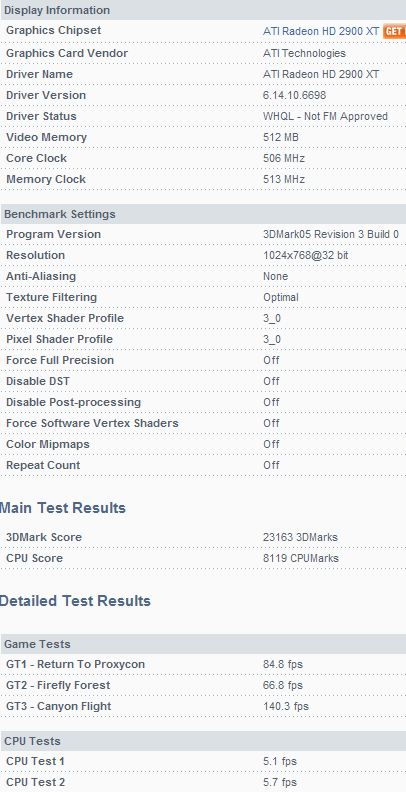Click the Video Memory 512 MB value
The image size is (406, 792).
coord(281,137)
